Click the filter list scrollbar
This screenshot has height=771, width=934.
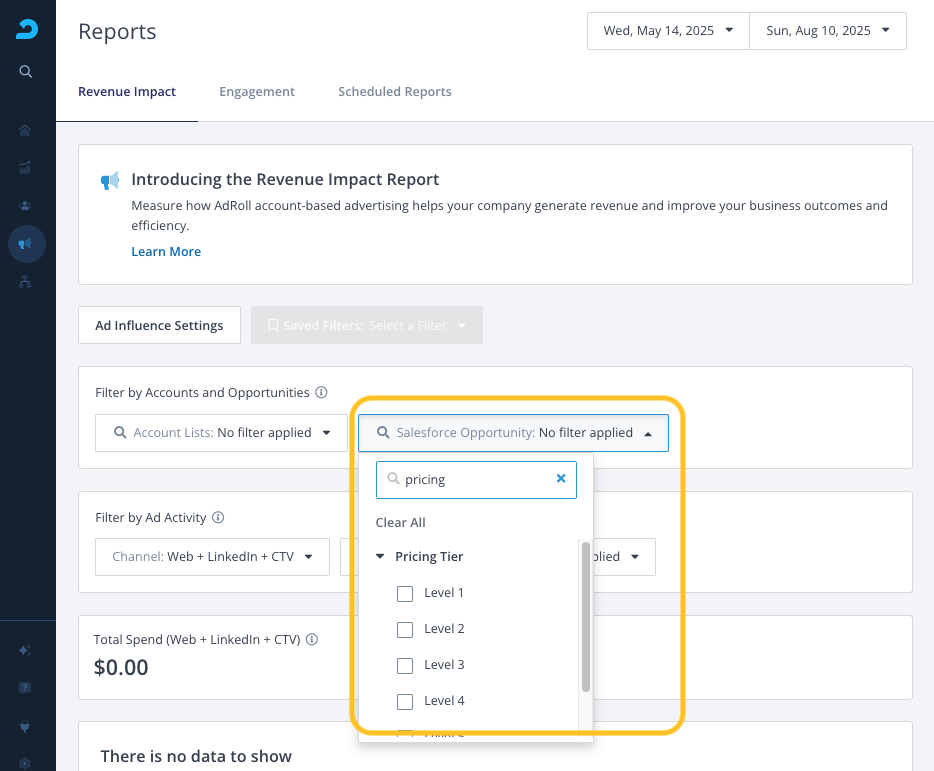tap(586, 617)
